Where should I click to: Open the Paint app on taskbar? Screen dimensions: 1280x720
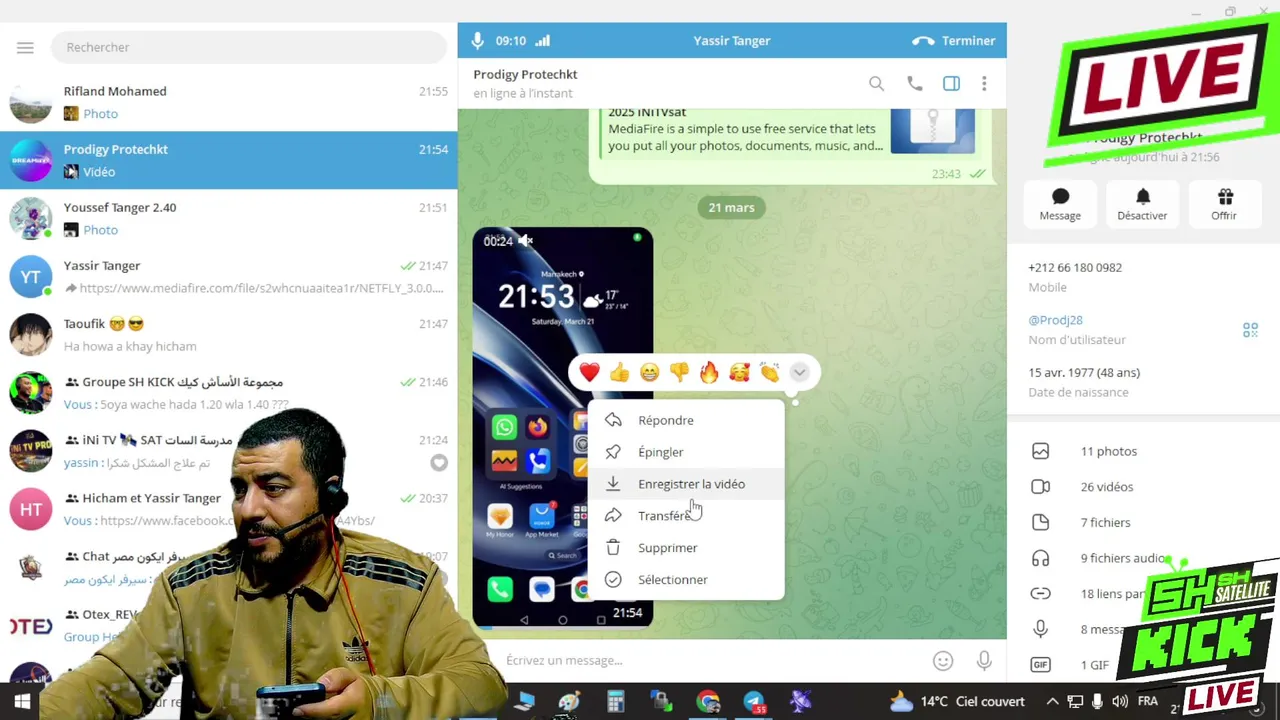tap(569, 702)
